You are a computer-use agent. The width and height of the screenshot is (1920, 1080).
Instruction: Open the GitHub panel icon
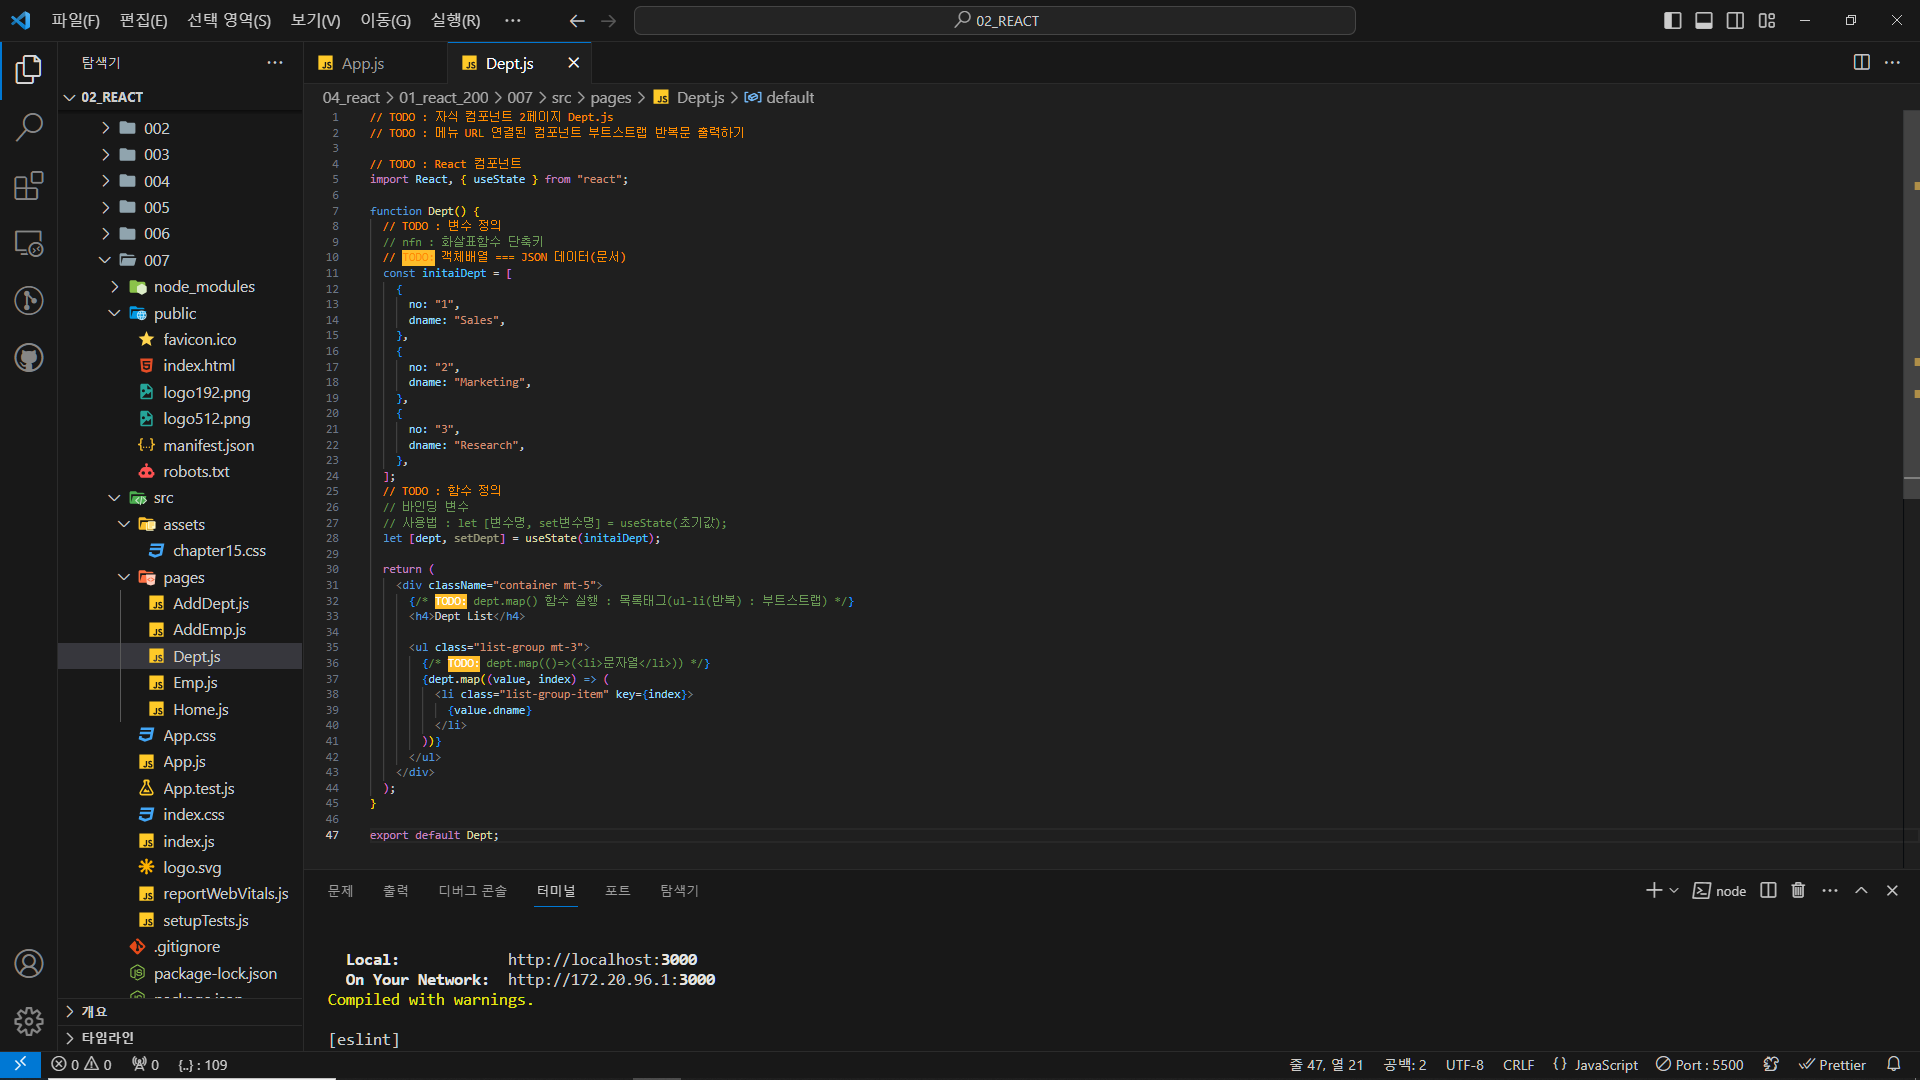click(x=29, y=358)
